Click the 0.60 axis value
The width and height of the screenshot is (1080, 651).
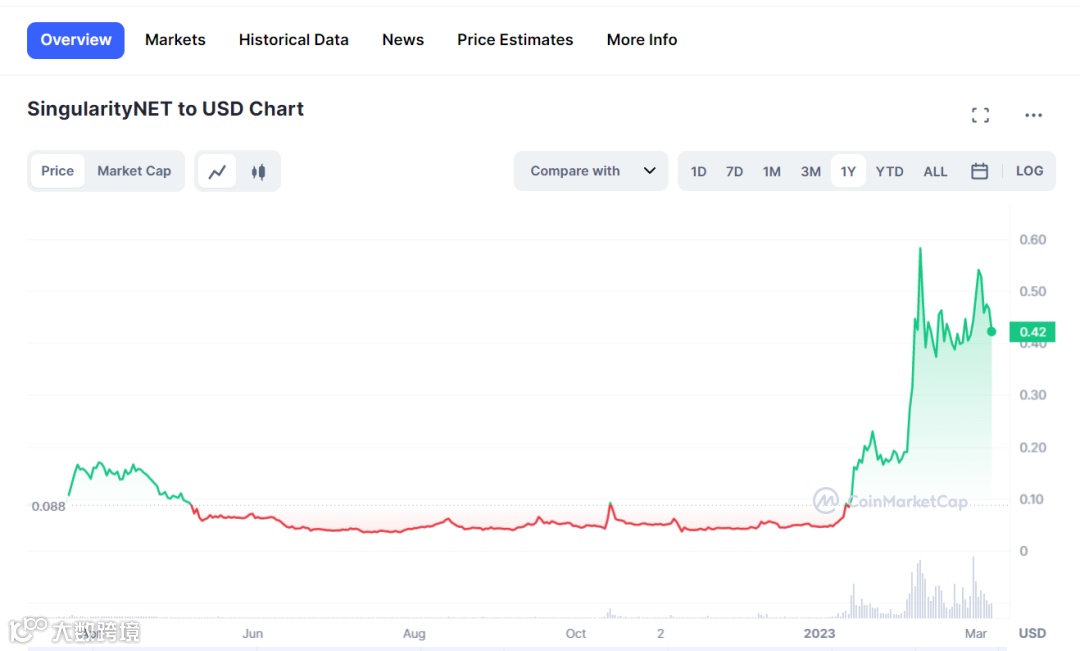(1032, 240)
